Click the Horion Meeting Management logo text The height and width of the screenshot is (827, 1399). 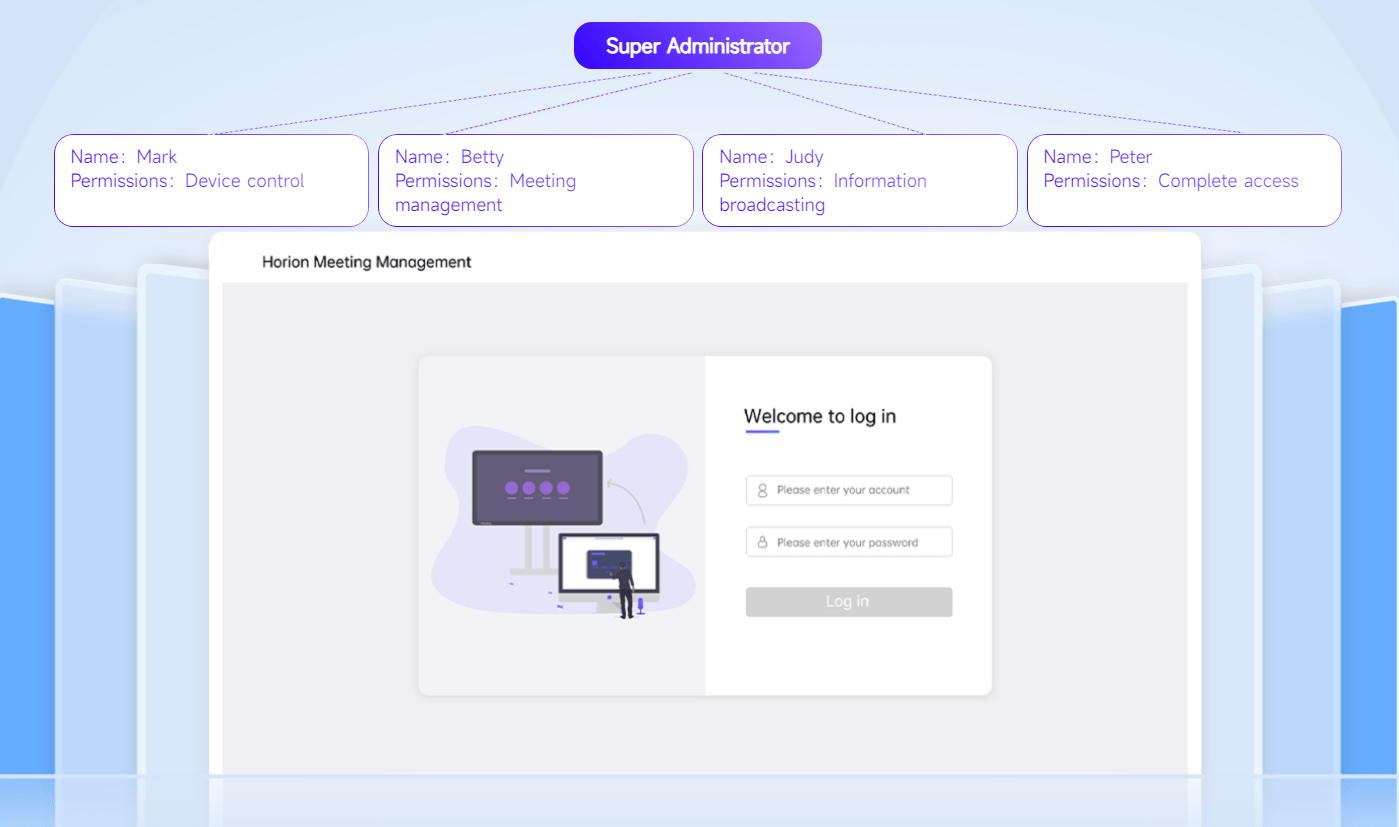[366, 262]
